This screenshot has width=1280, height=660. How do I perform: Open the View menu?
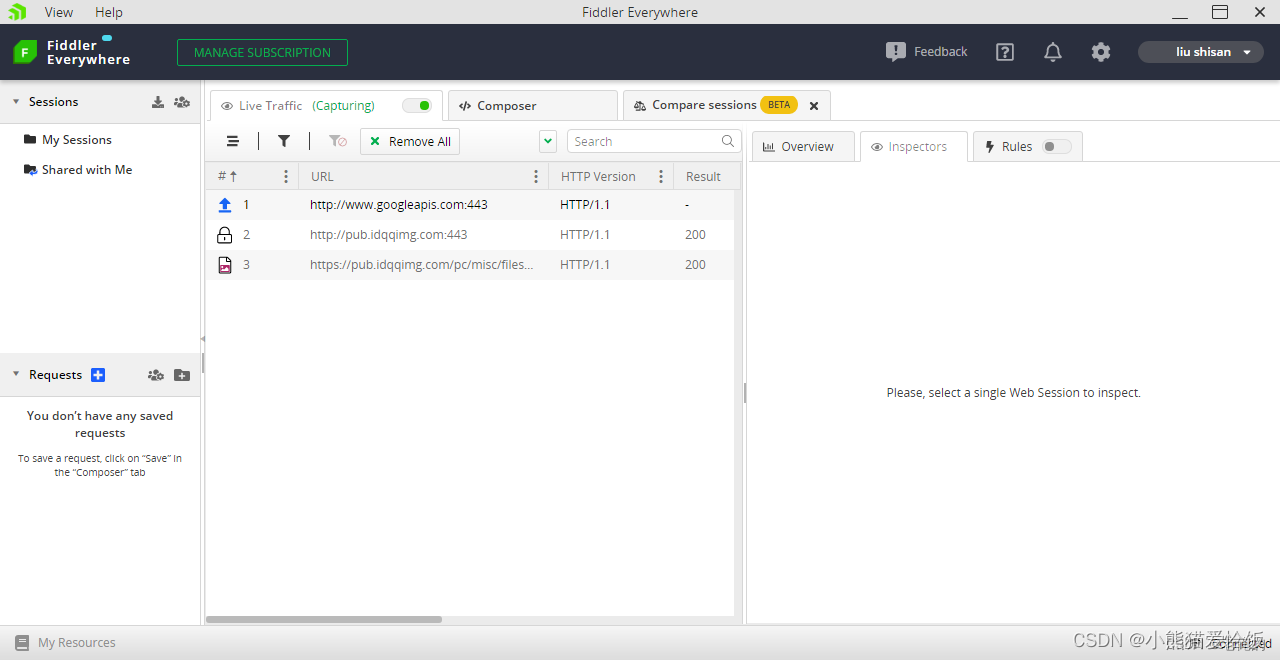tap(59, 12)
